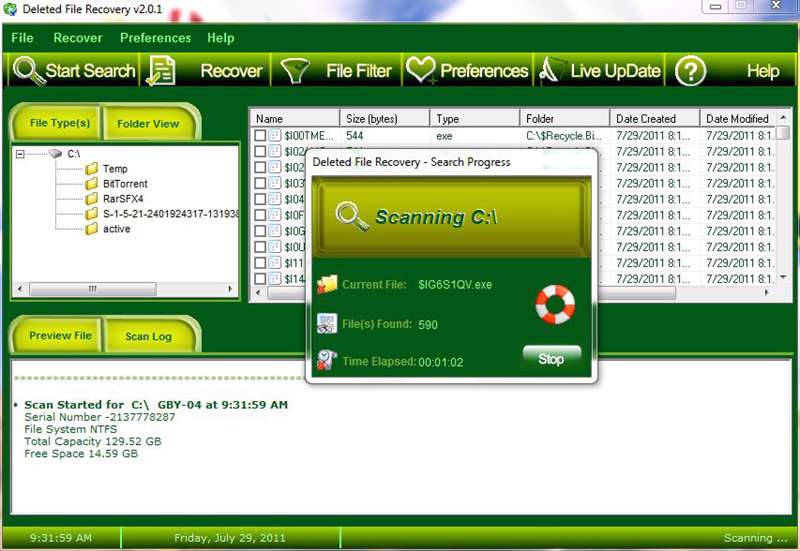
Task: Click the S-1-5-21 folder icon
Action: 92,213
